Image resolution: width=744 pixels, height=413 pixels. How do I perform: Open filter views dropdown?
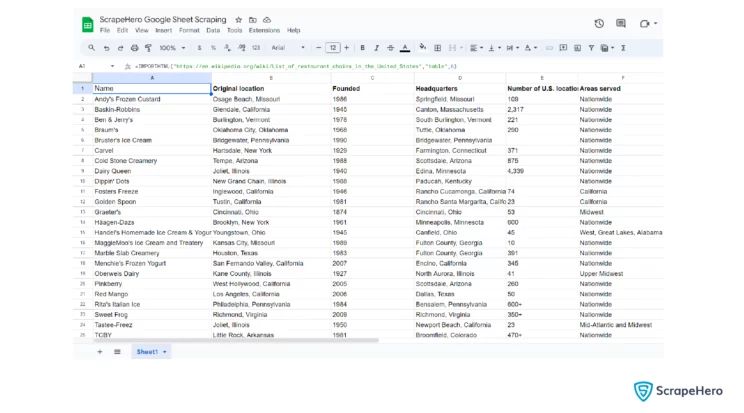(607, 48)
